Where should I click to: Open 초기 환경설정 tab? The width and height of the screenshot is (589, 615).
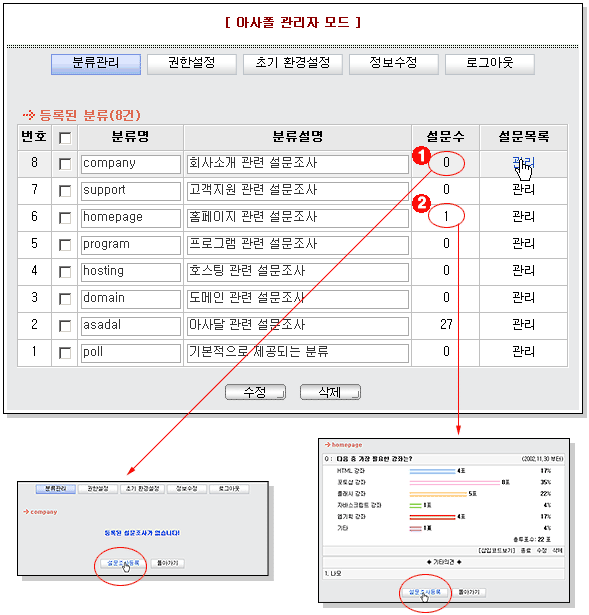point(293,64)
